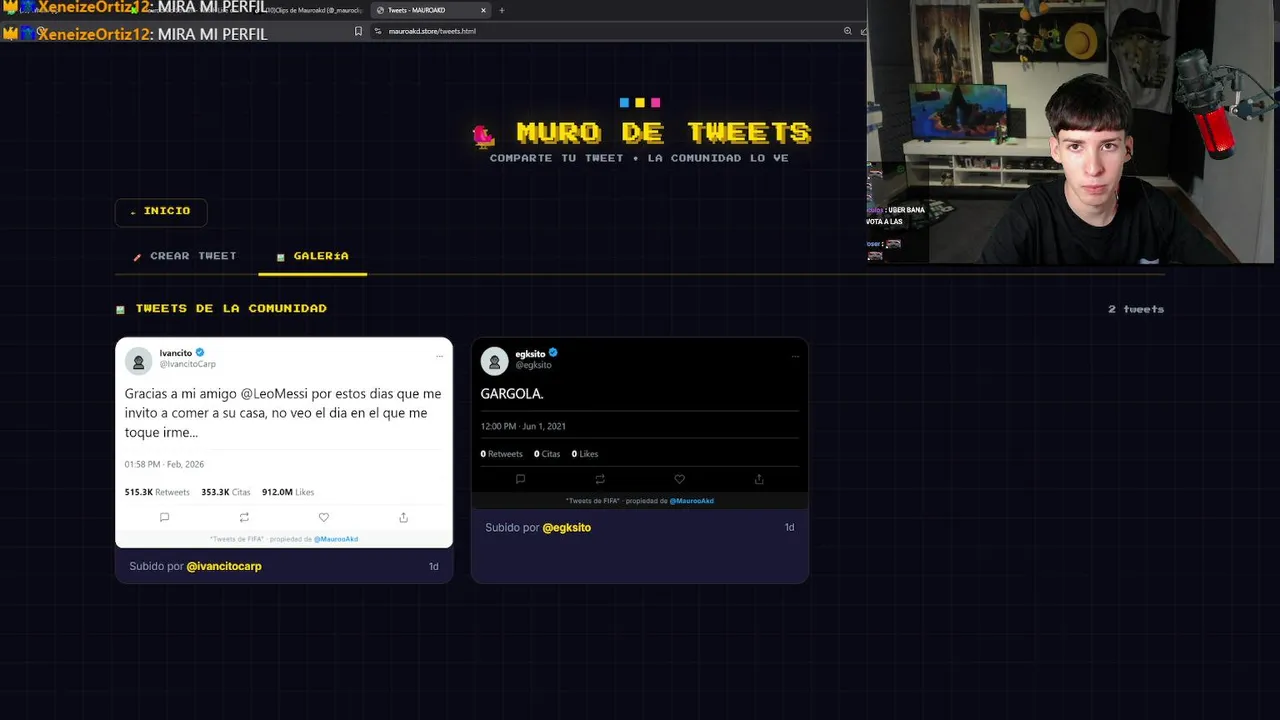Screen dimensions: 1280x720
Task: Click the webcam overlay video
Action: pos(1073,132)
